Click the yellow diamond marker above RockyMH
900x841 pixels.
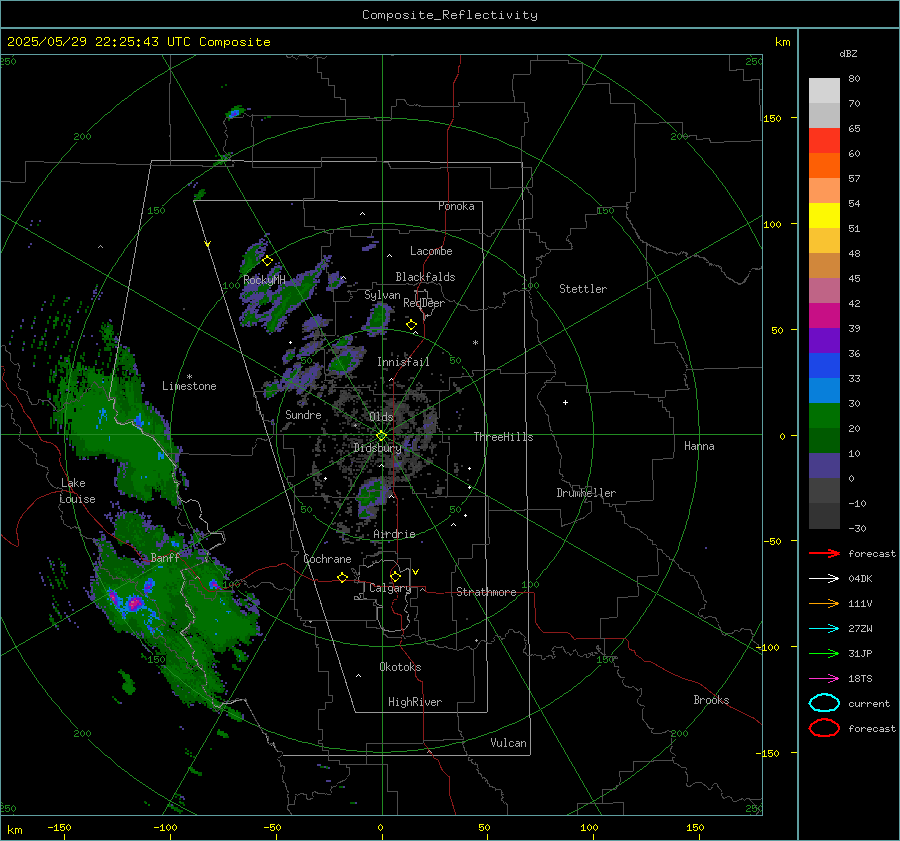point(267,261)
